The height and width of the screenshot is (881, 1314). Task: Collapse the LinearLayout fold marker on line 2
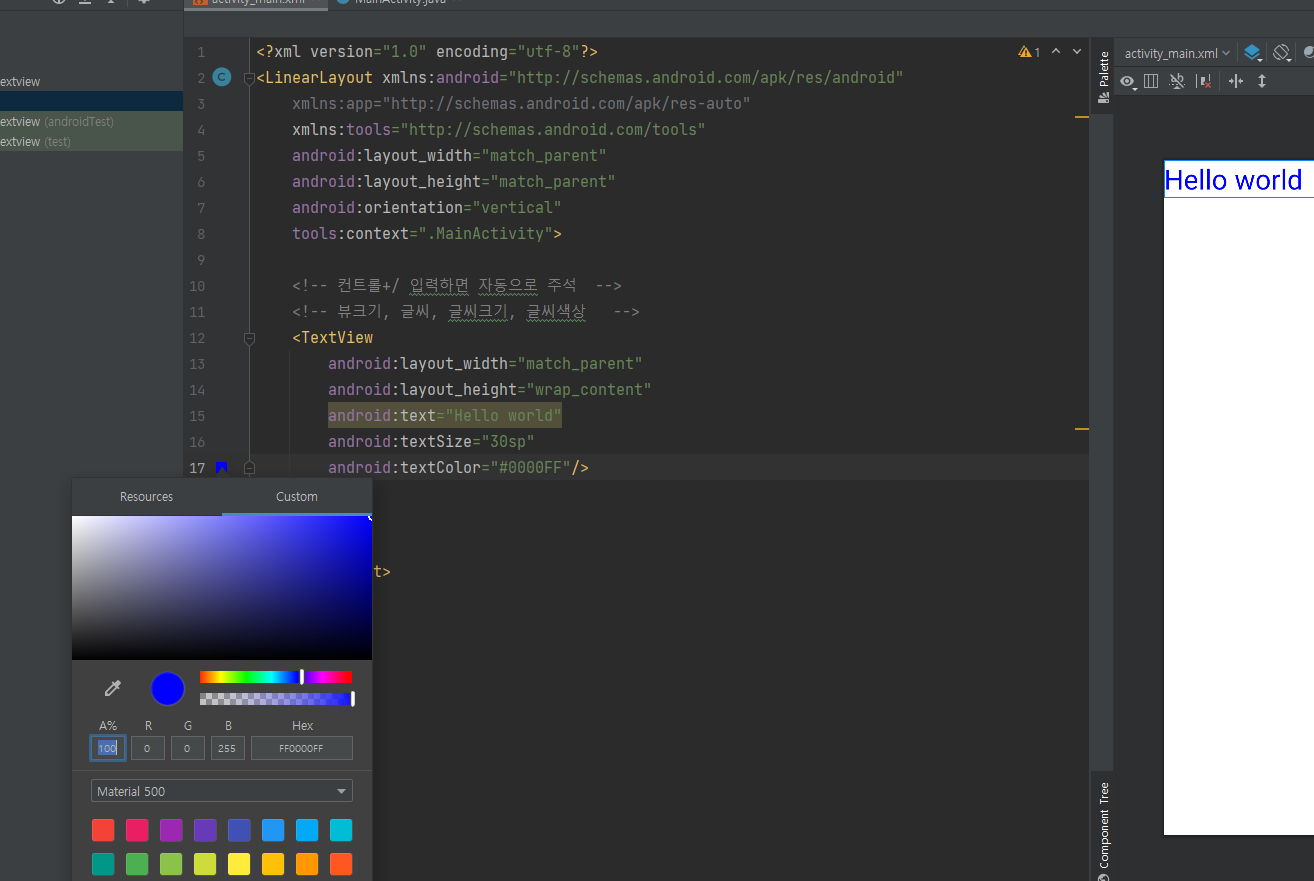pyautogui.click(x=249, y=78)
